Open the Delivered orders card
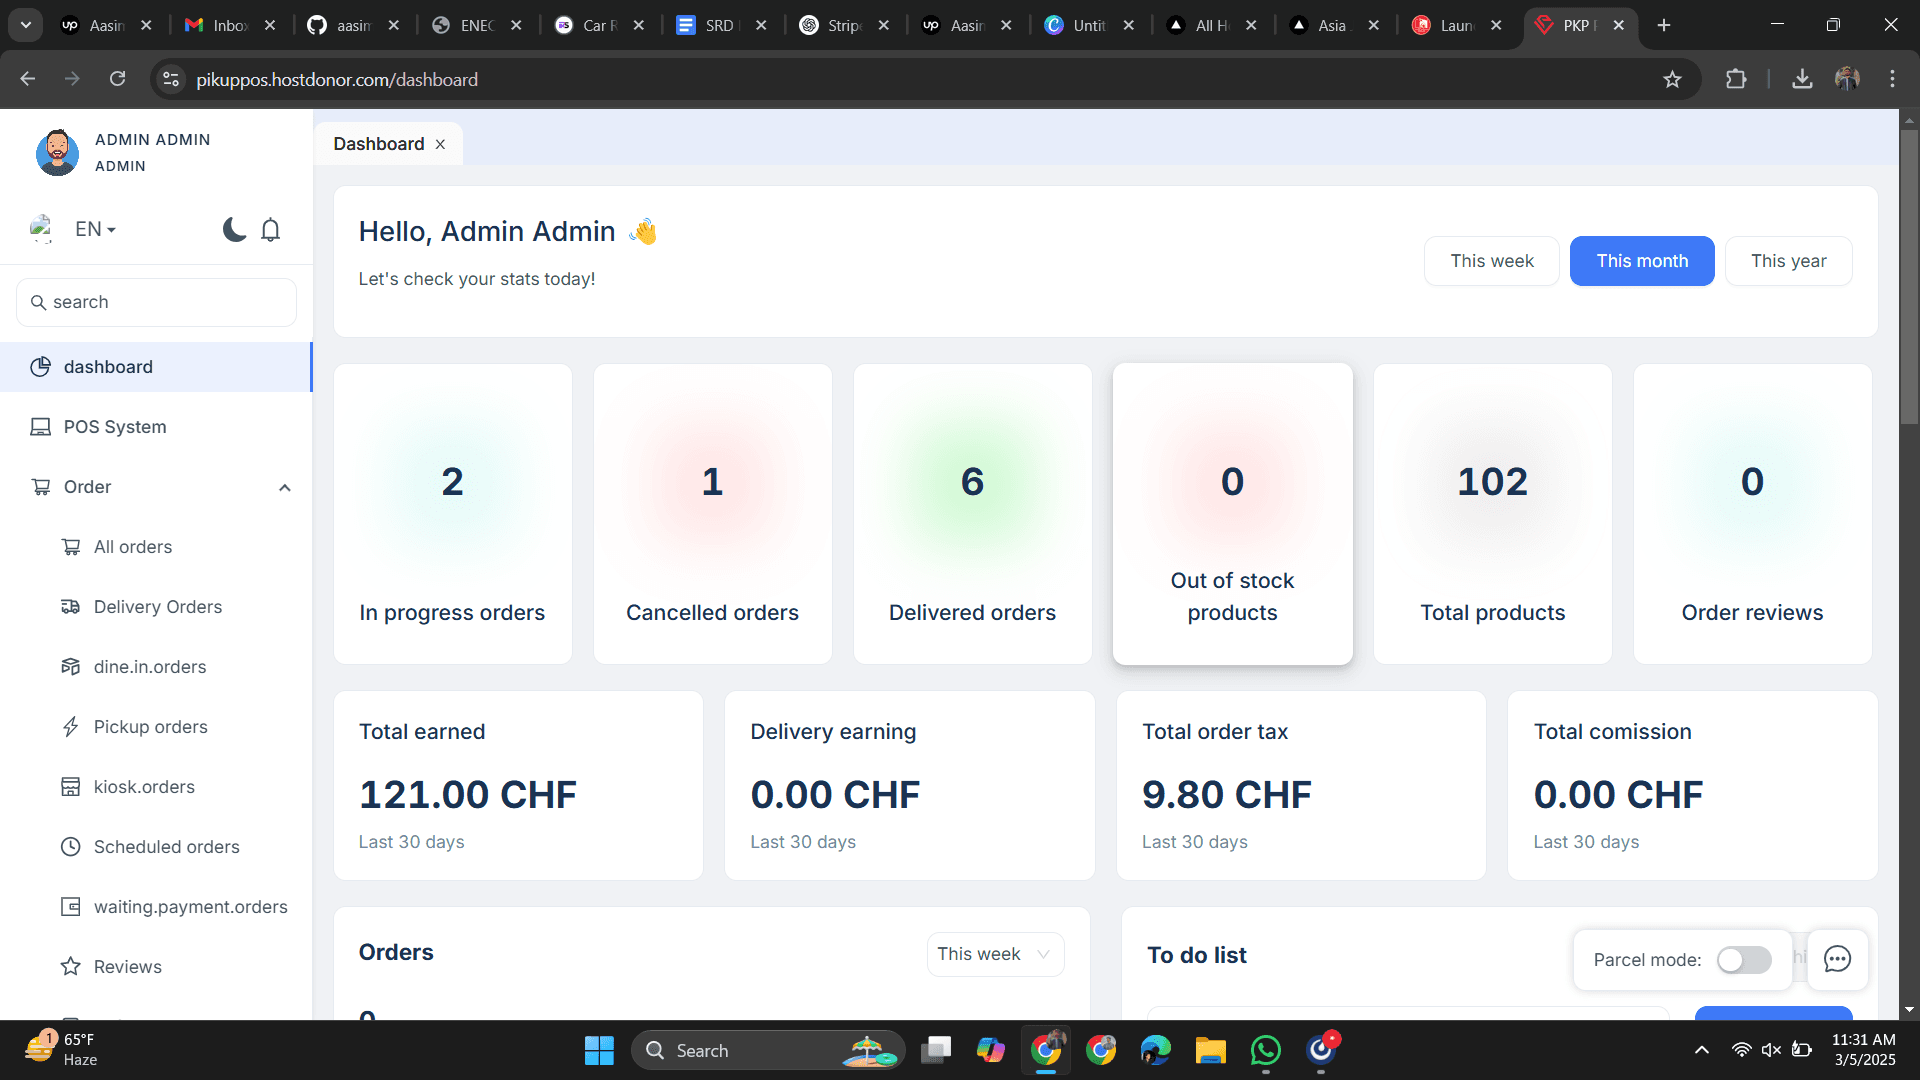 click(x=973, y=514)
